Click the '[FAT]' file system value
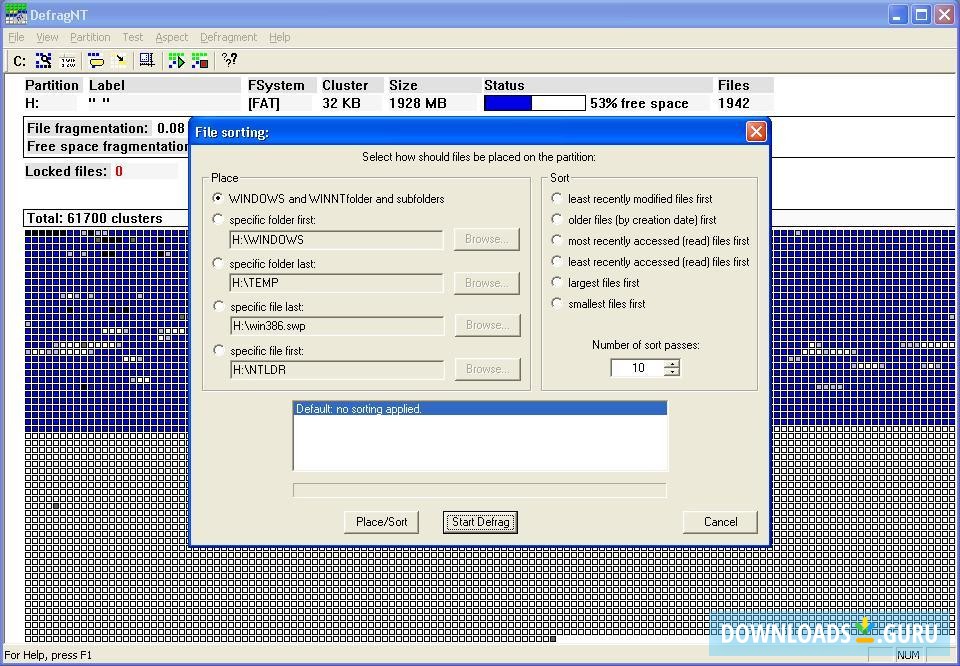The height and width of the screenshot is (666, 960). click(264, 103)
